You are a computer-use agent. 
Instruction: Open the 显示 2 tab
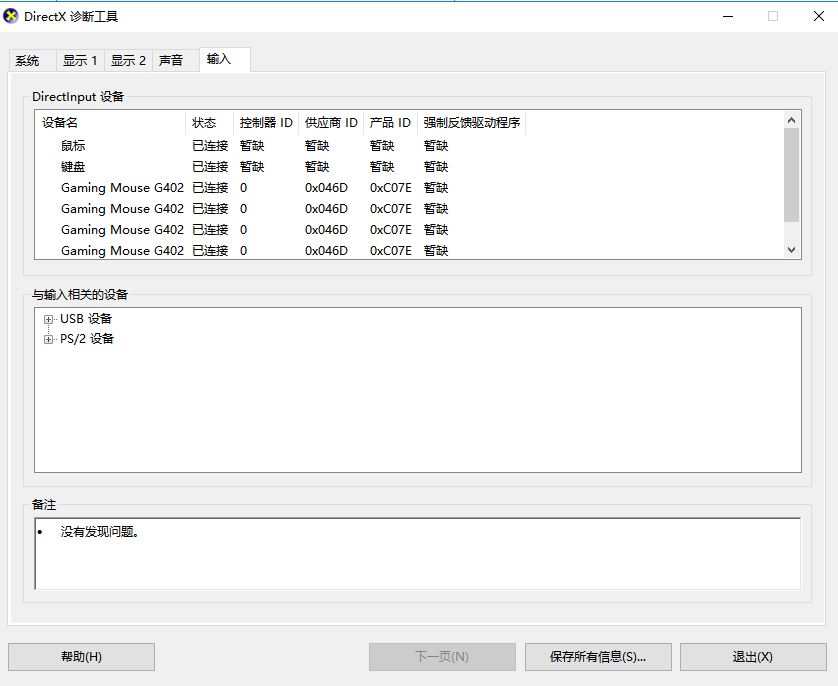(128, 60)
